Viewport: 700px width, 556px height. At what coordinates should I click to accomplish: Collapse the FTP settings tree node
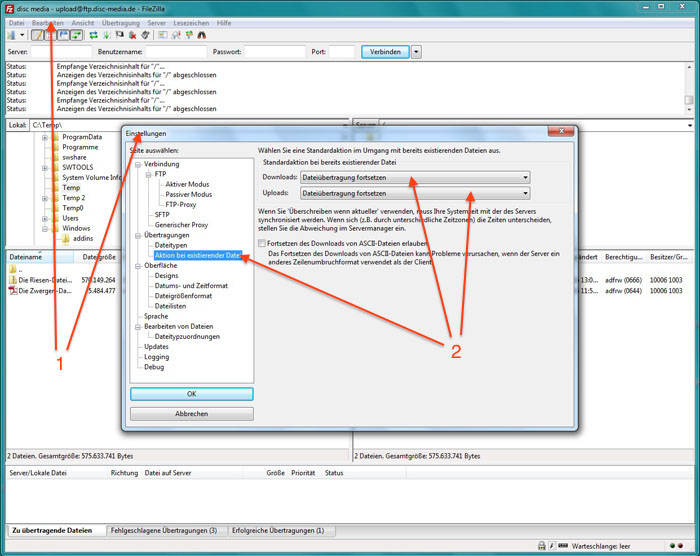click(x=149, y=174)
